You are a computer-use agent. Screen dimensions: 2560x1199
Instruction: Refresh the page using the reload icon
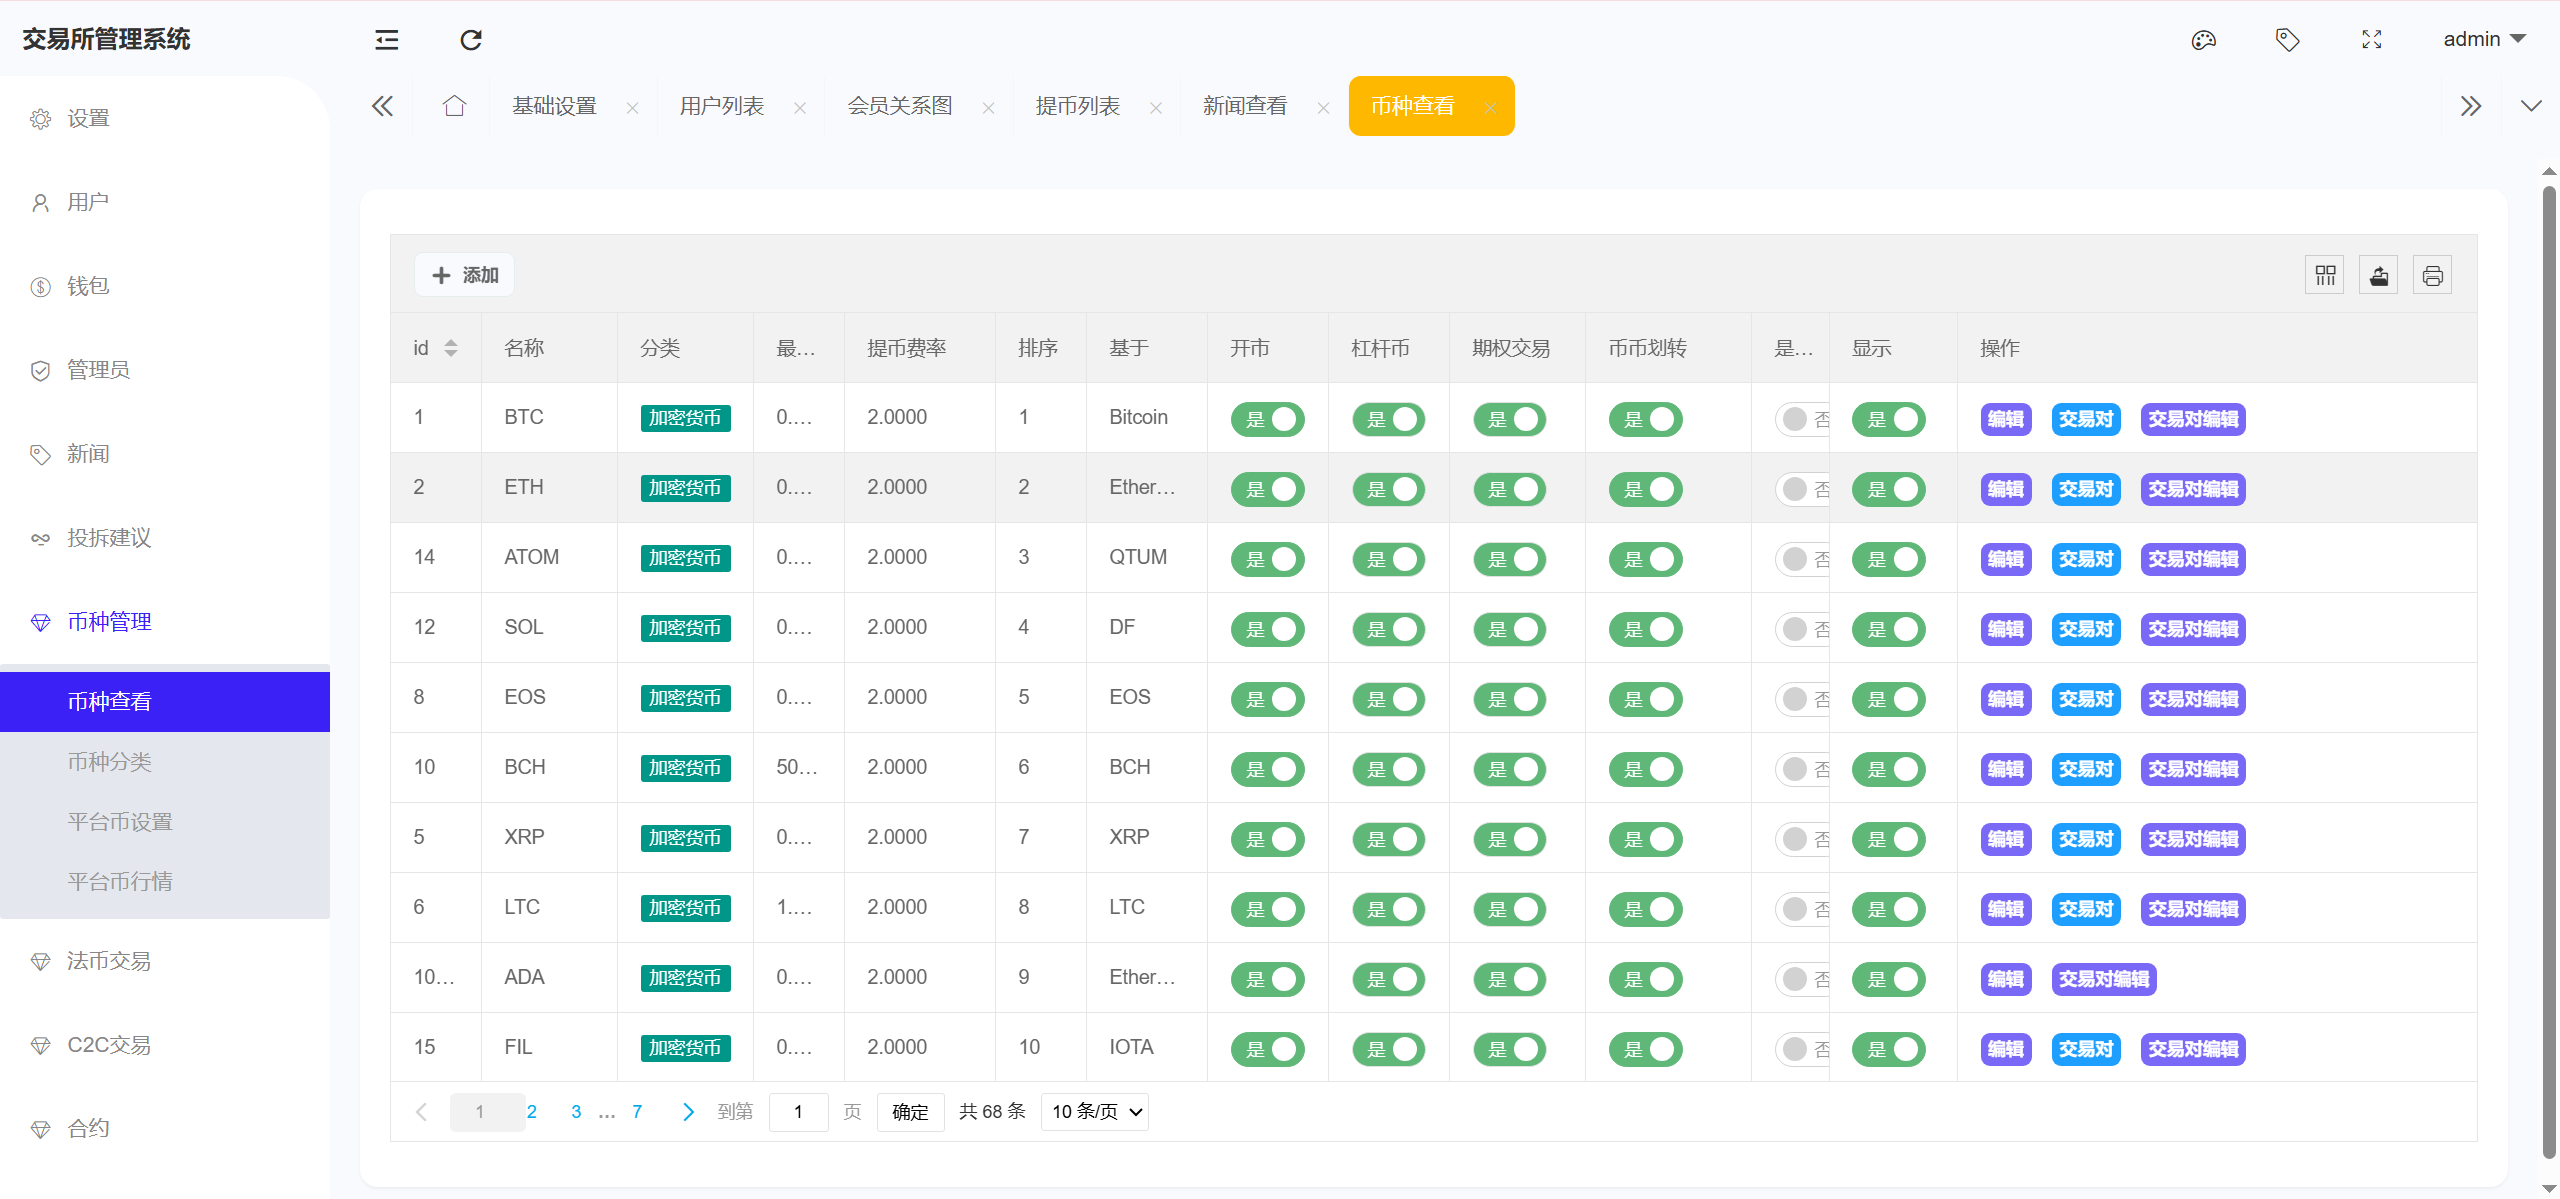tap(471, 39)
